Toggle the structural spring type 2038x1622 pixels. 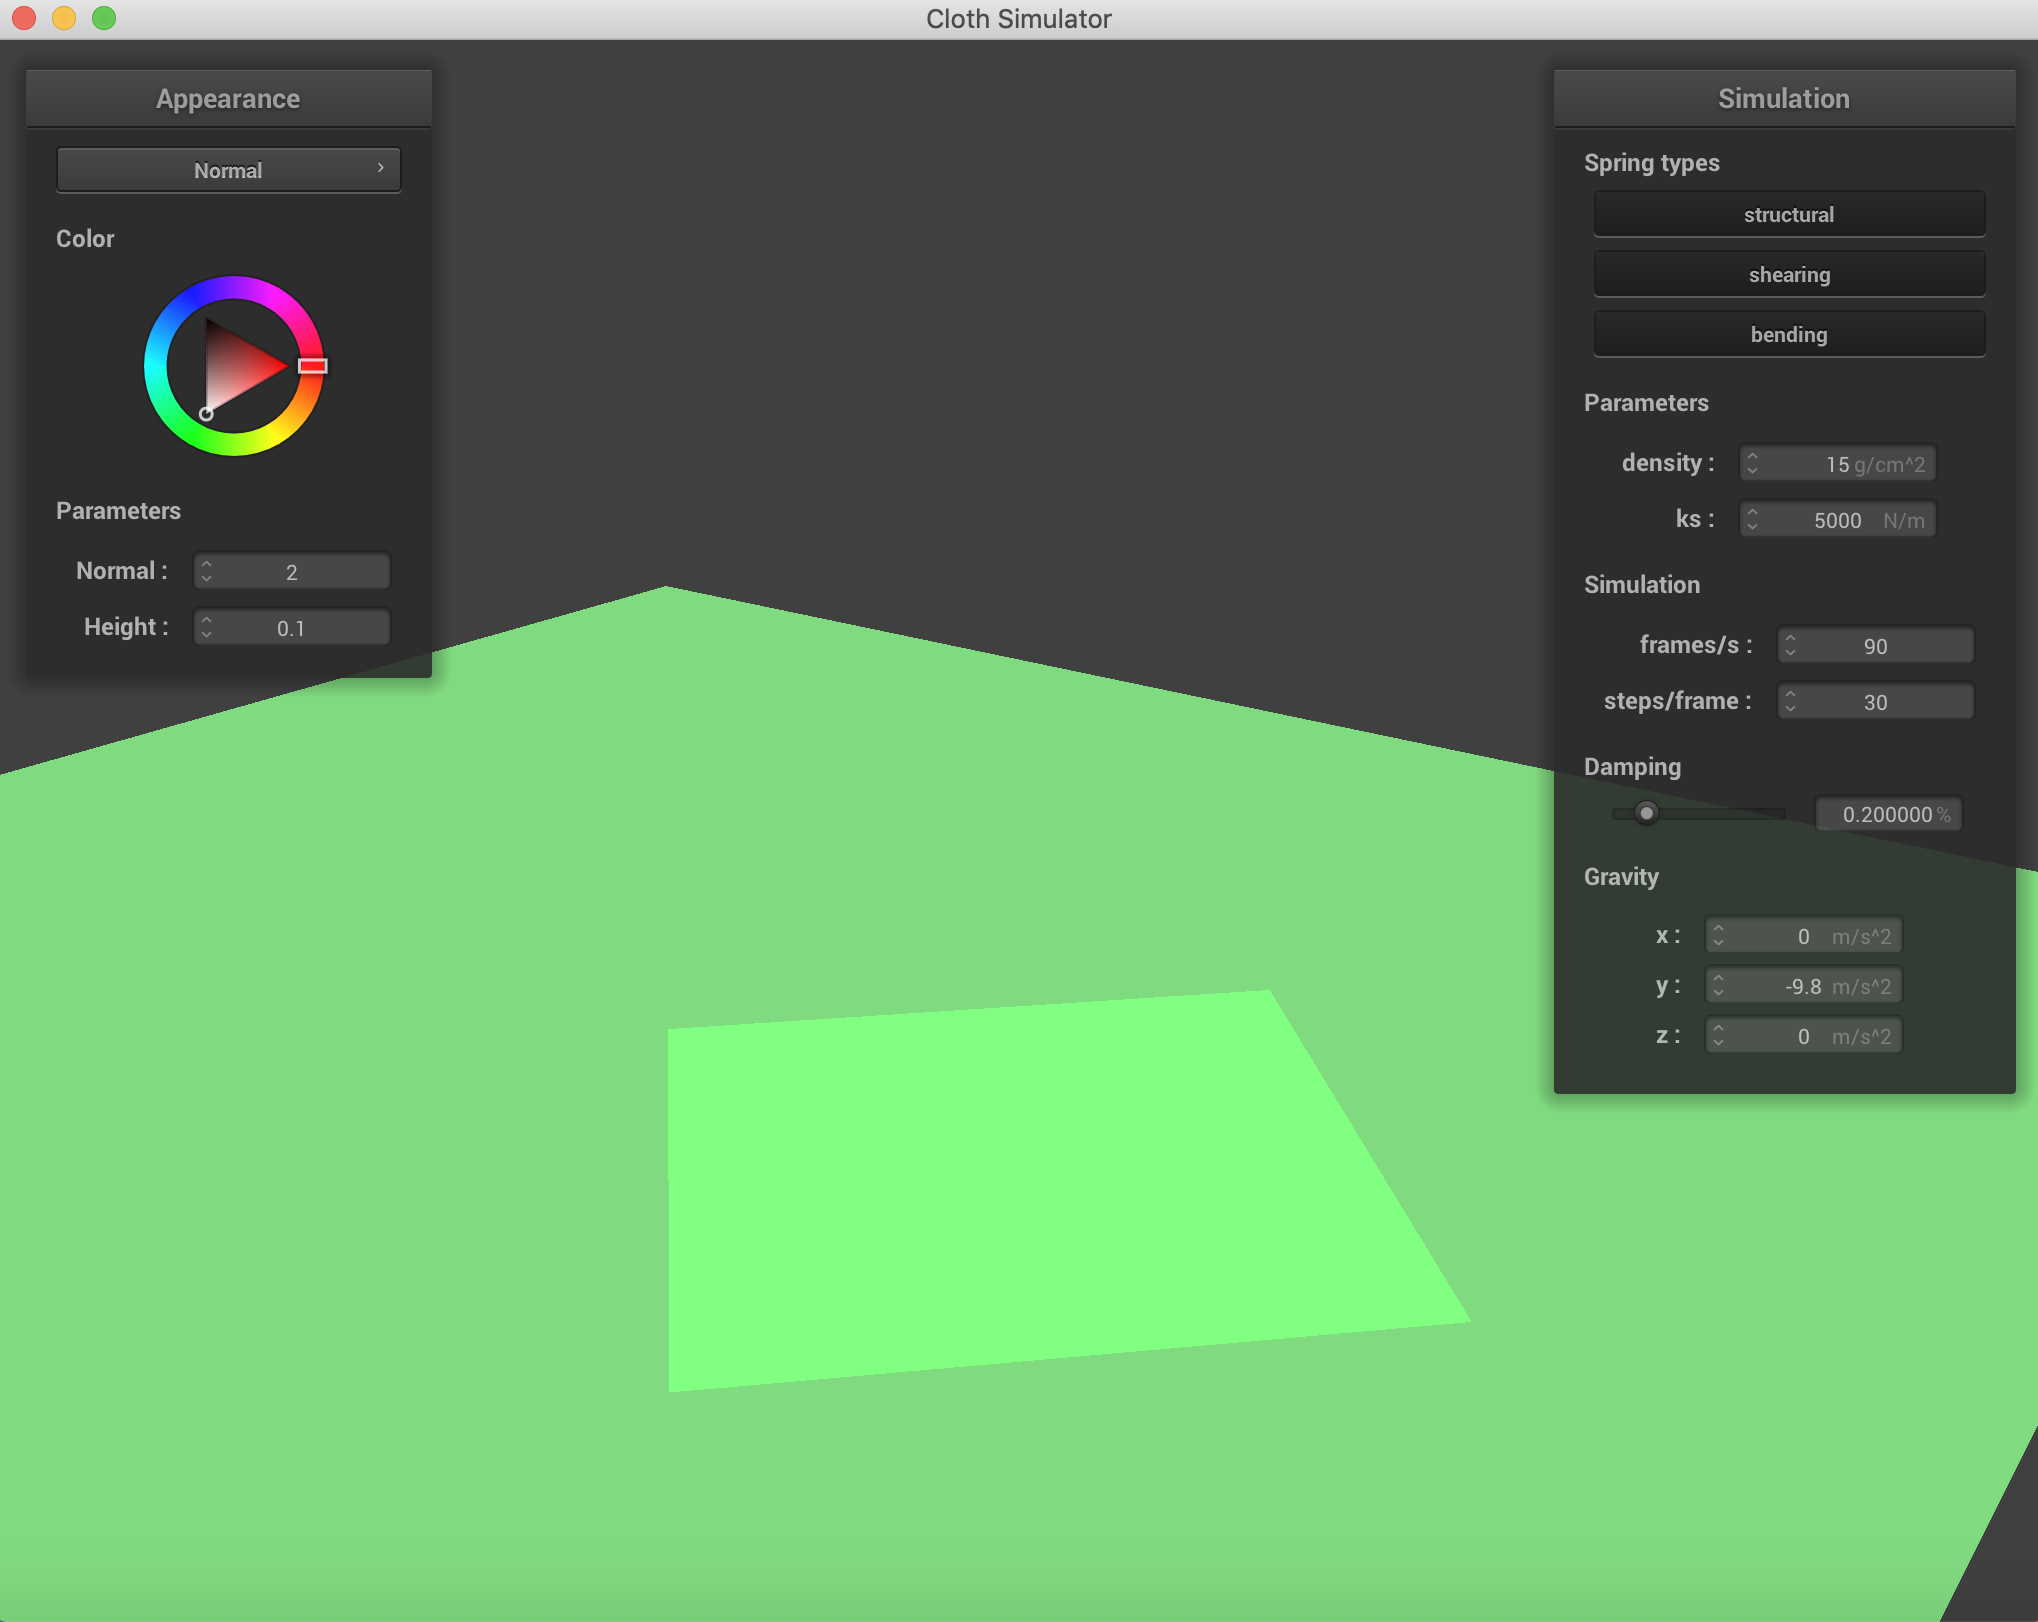point(1789,214)
